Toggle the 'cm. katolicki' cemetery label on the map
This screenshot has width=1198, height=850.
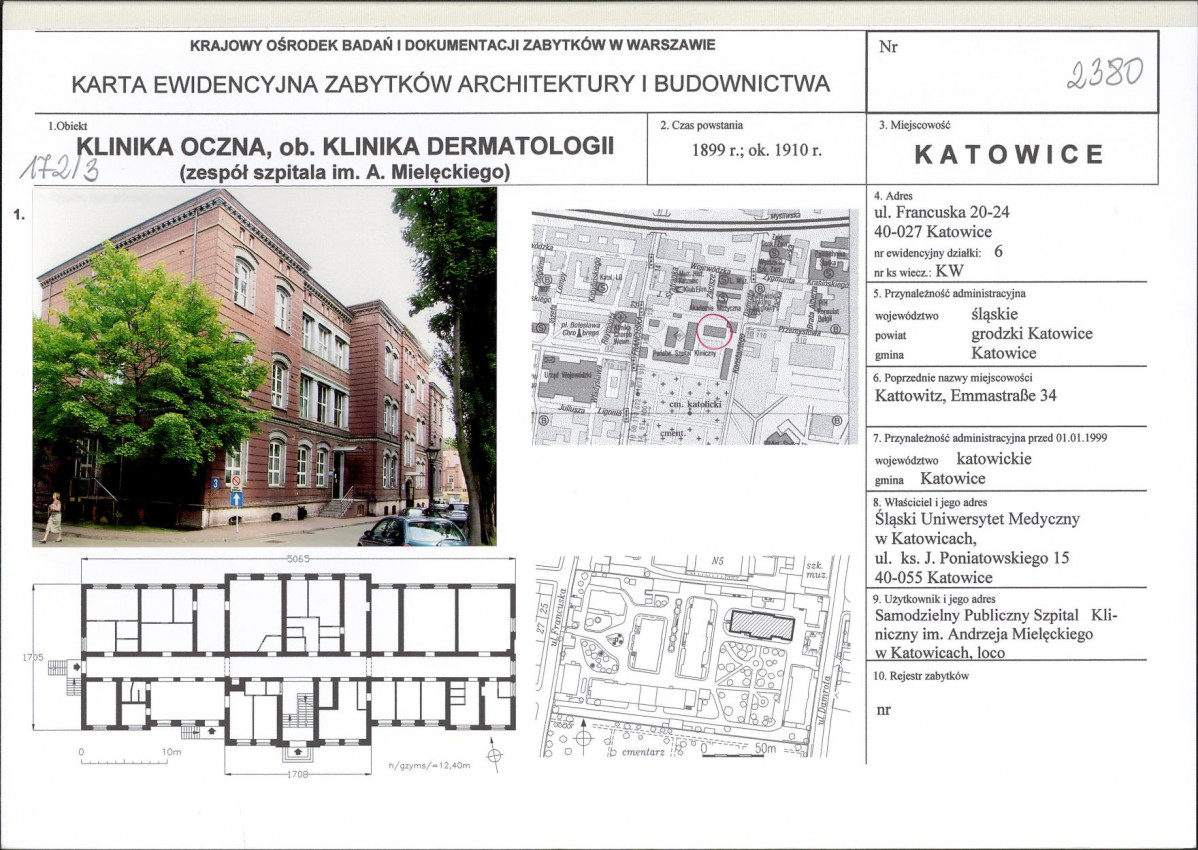pyautogui.click(x=697, y=404)
